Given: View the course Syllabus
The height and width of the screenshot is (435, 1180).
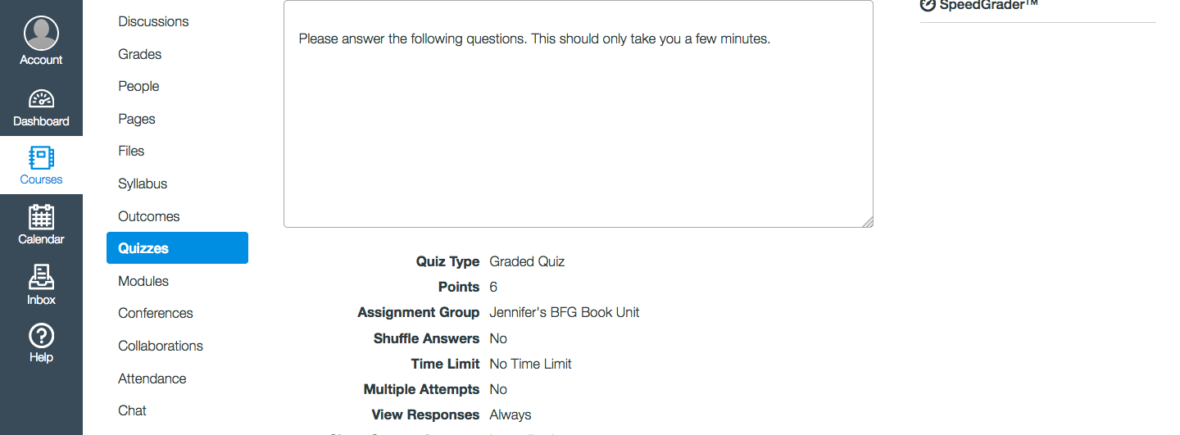Looking at the screenshot, I should [143, 184].
